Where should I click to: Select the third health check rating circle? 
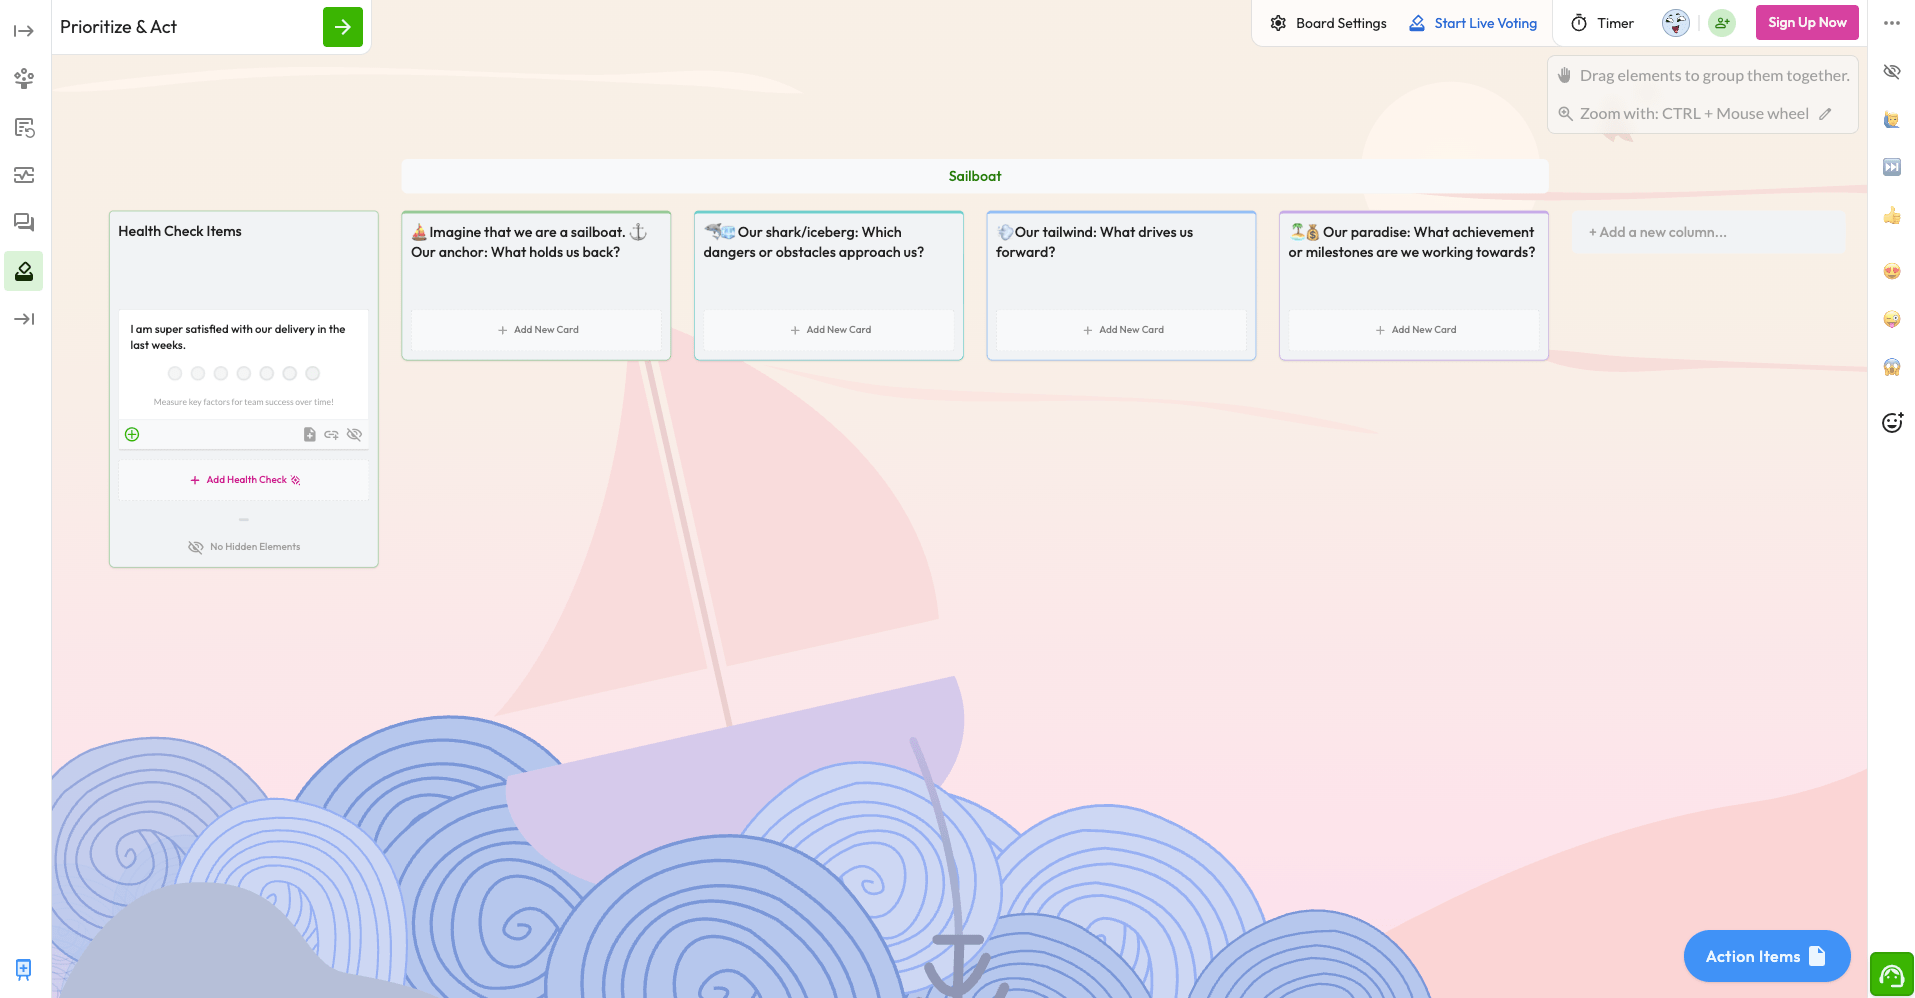tap(221, 373)
